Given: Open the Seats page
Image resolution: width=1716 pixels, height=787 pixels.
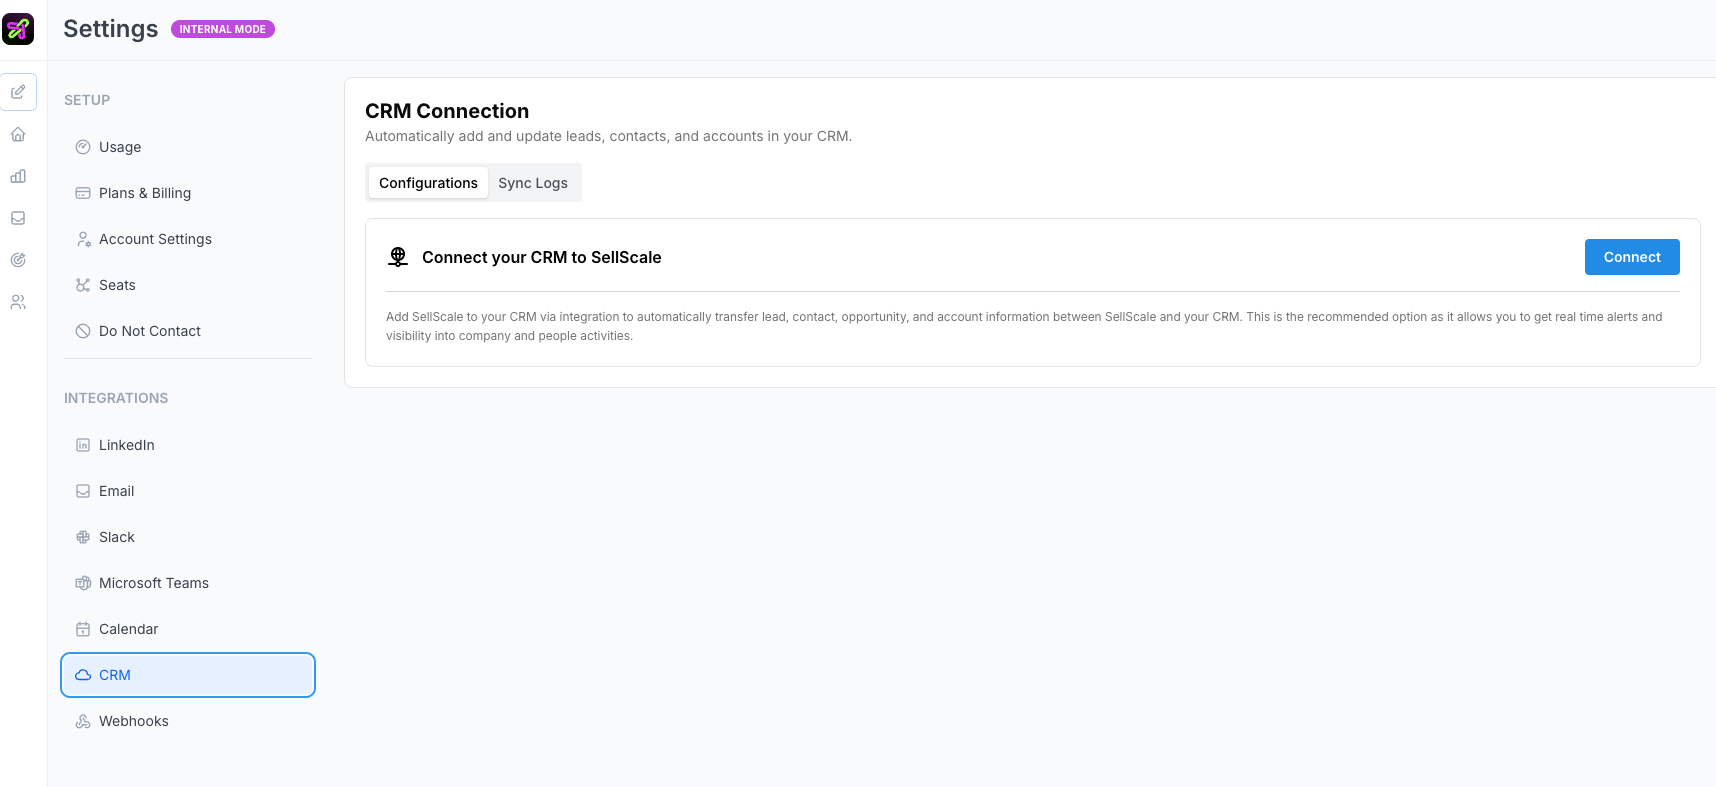Looking at the screenshot, I should click(x=188, y=285).
